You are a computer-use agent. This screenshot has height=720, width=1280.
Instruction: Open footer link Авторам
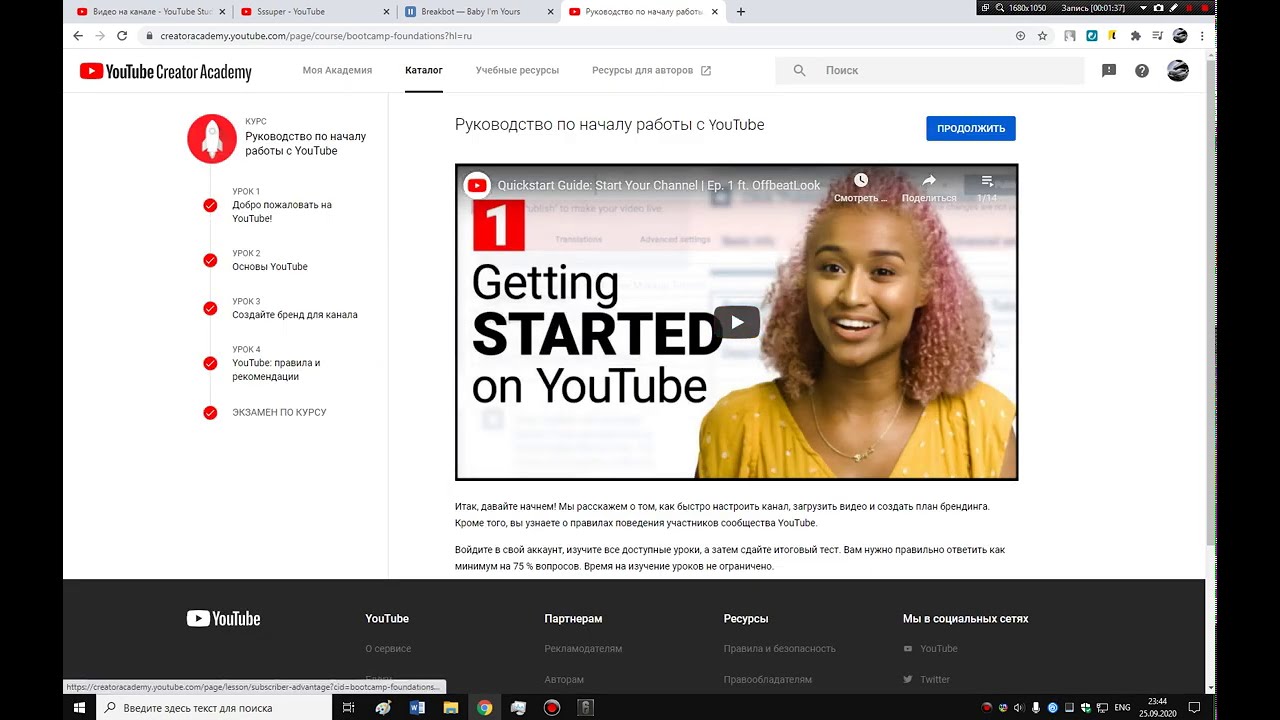(564, 680)
